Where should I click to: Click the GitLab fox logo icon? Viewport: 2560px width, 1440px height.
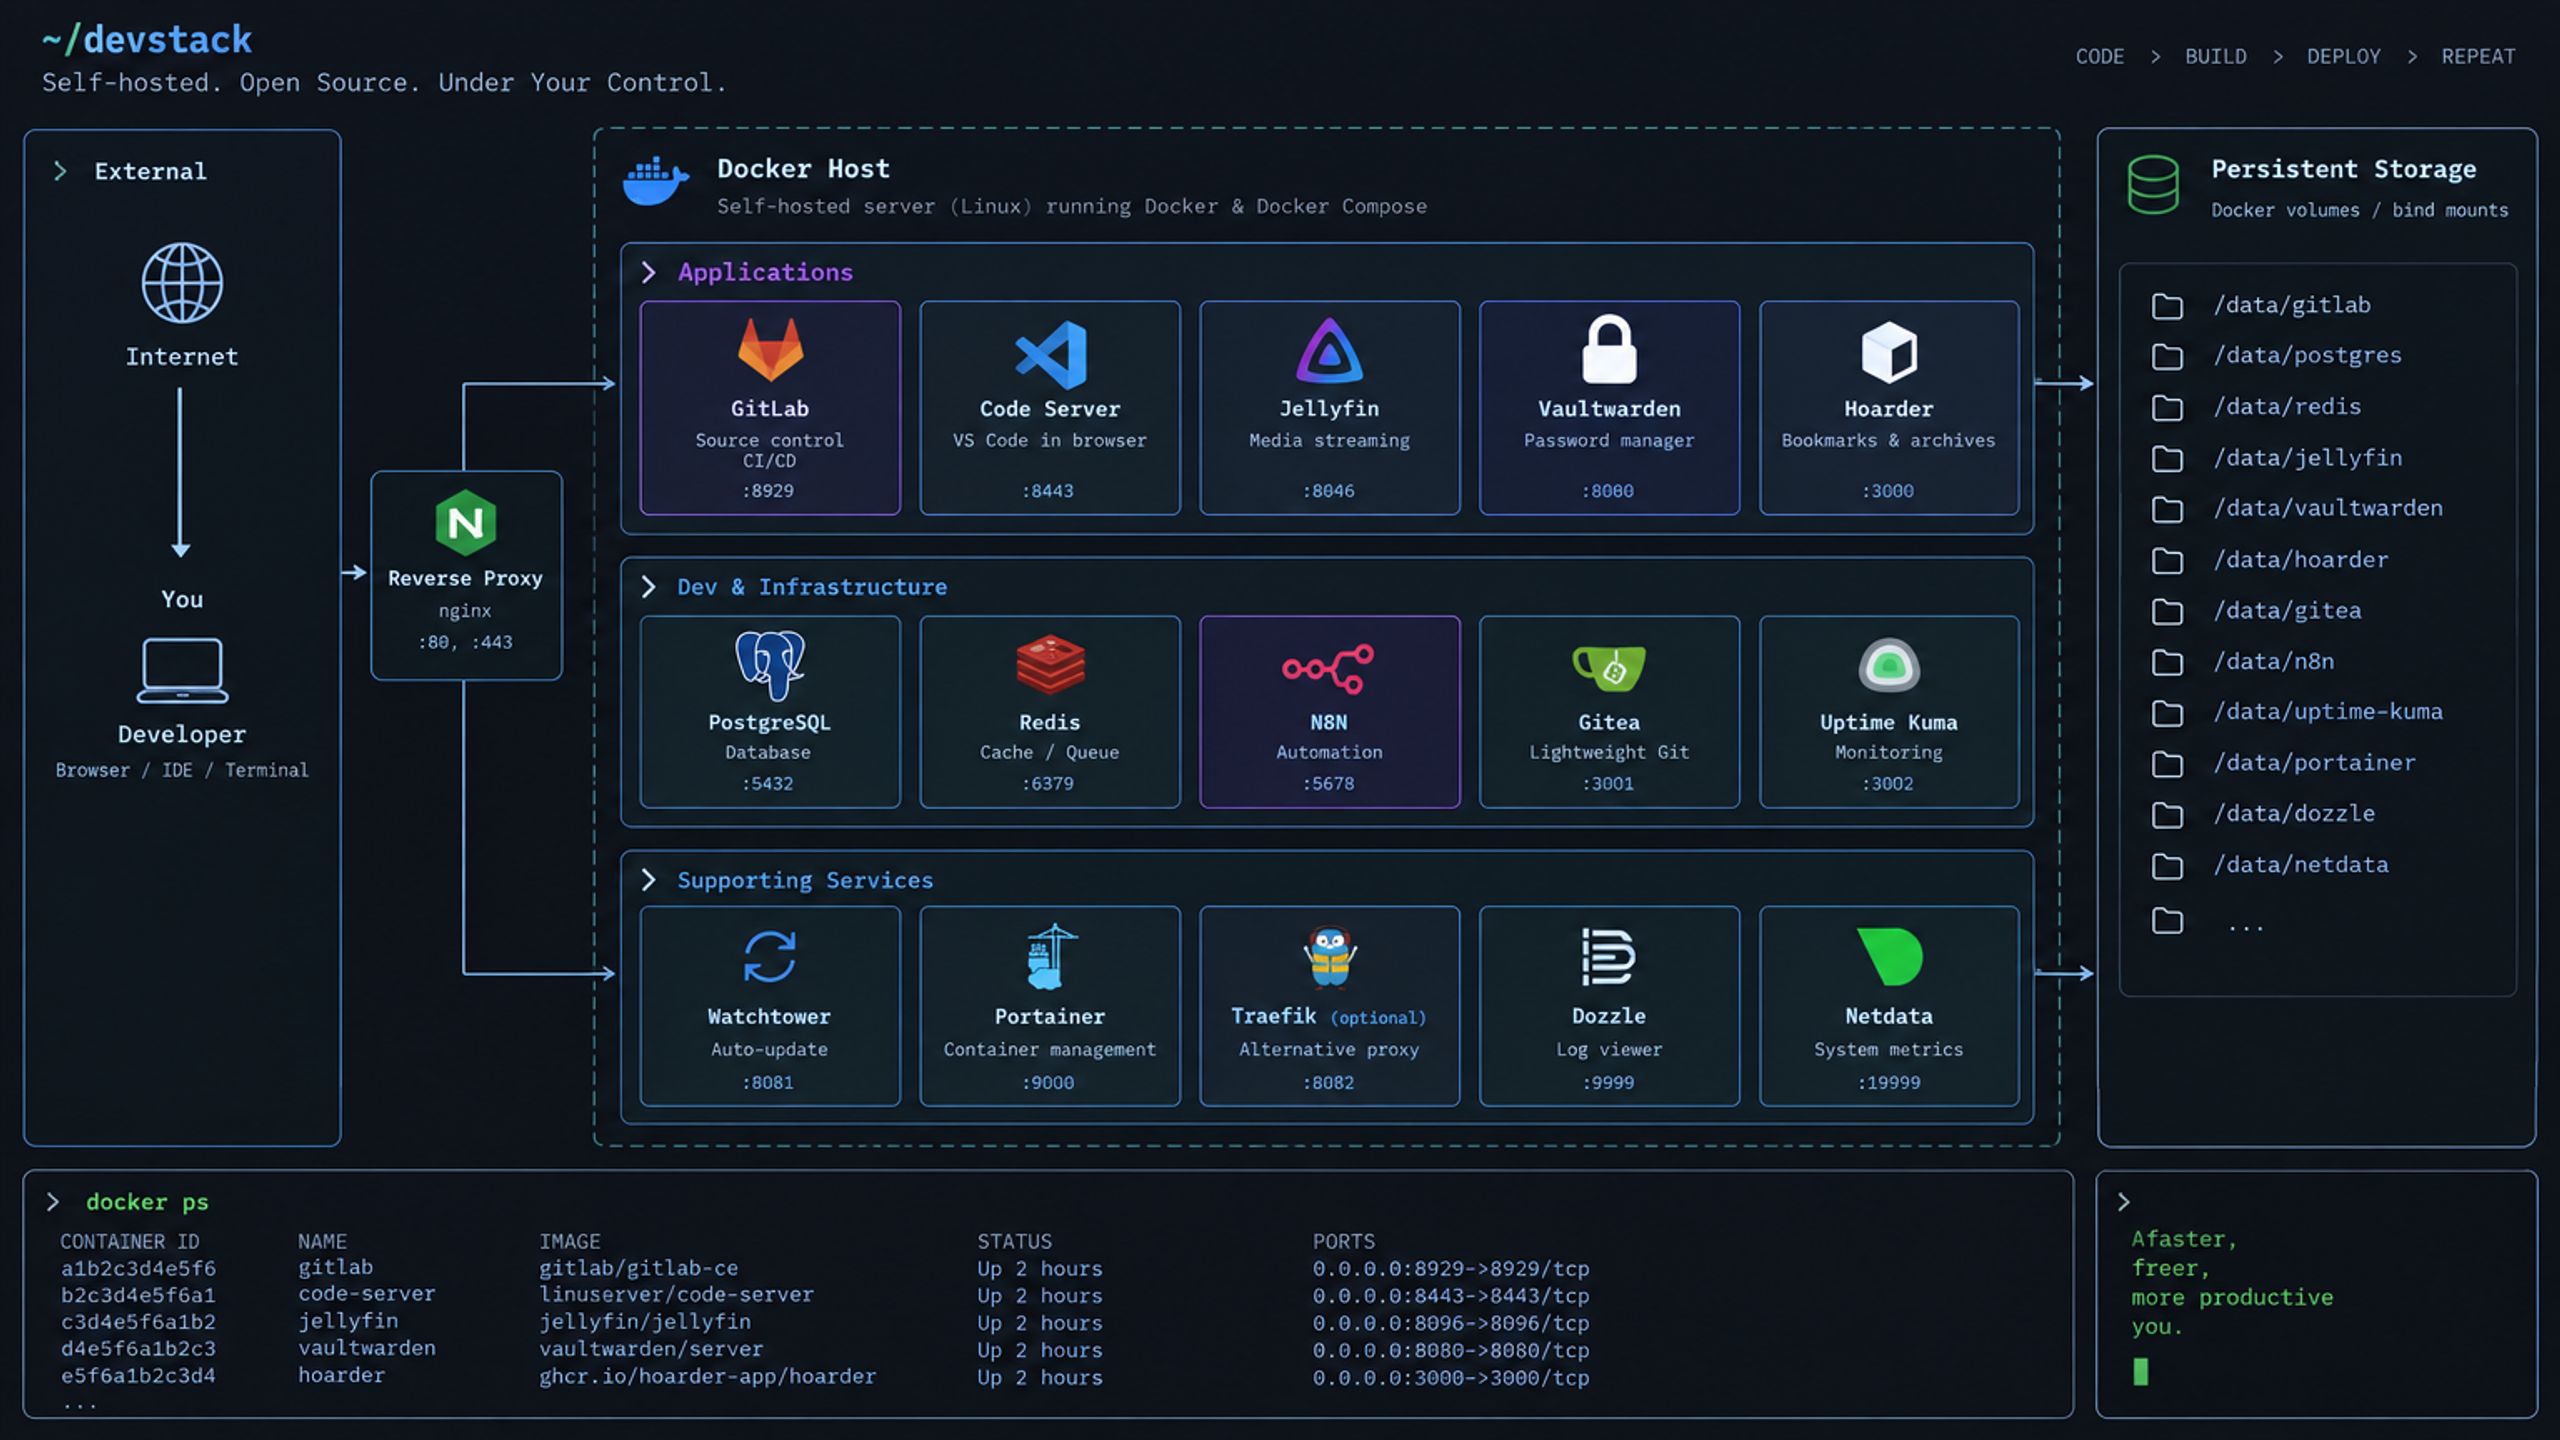click(770, 349)
